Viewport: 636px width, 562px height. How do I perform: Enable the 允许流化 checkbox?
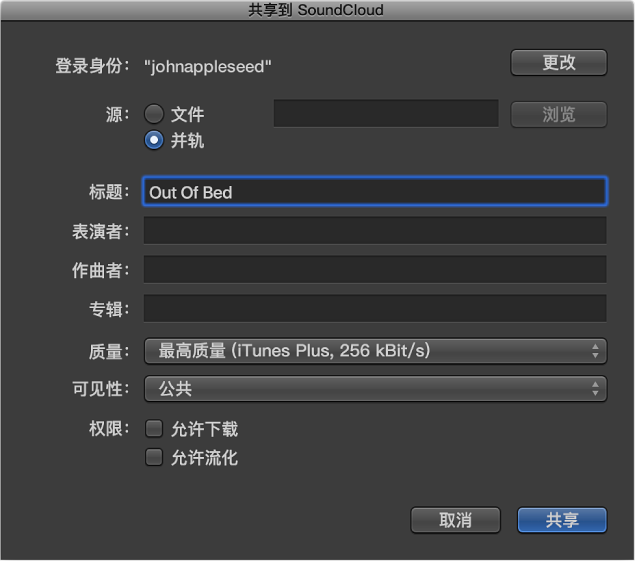pyautogui.click(x=154, y=457)
